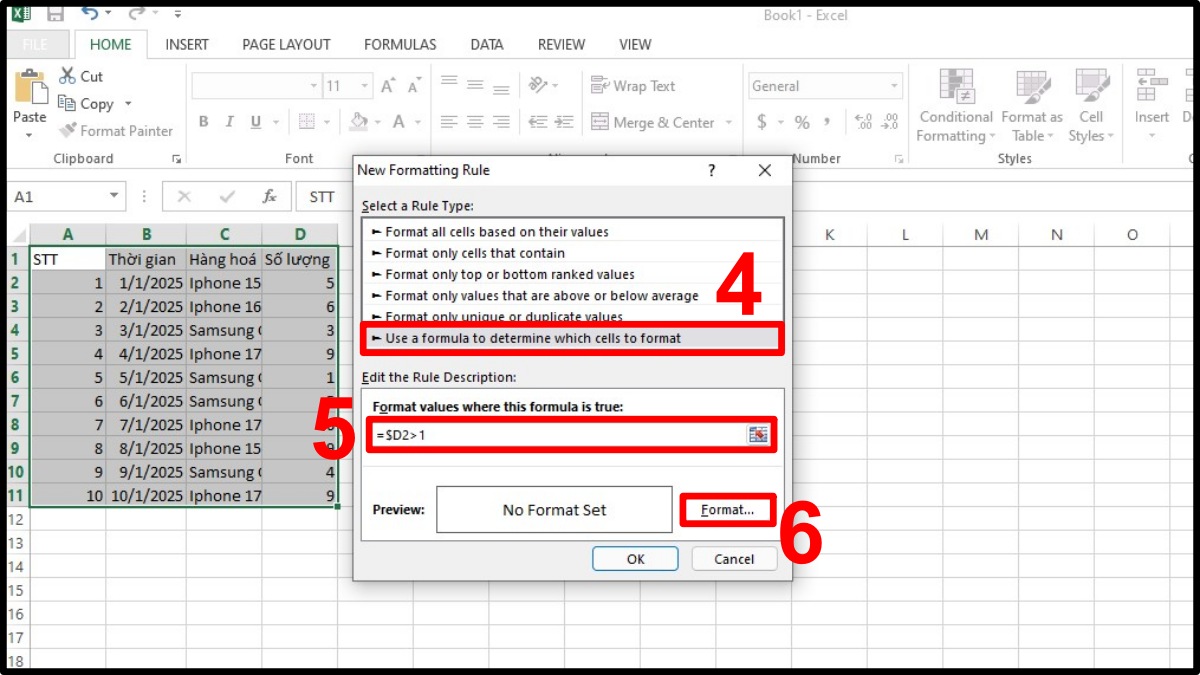Screen dimensions: 1200x675
Task: Click the dialog Help question mark
Action: pos(712,171)
